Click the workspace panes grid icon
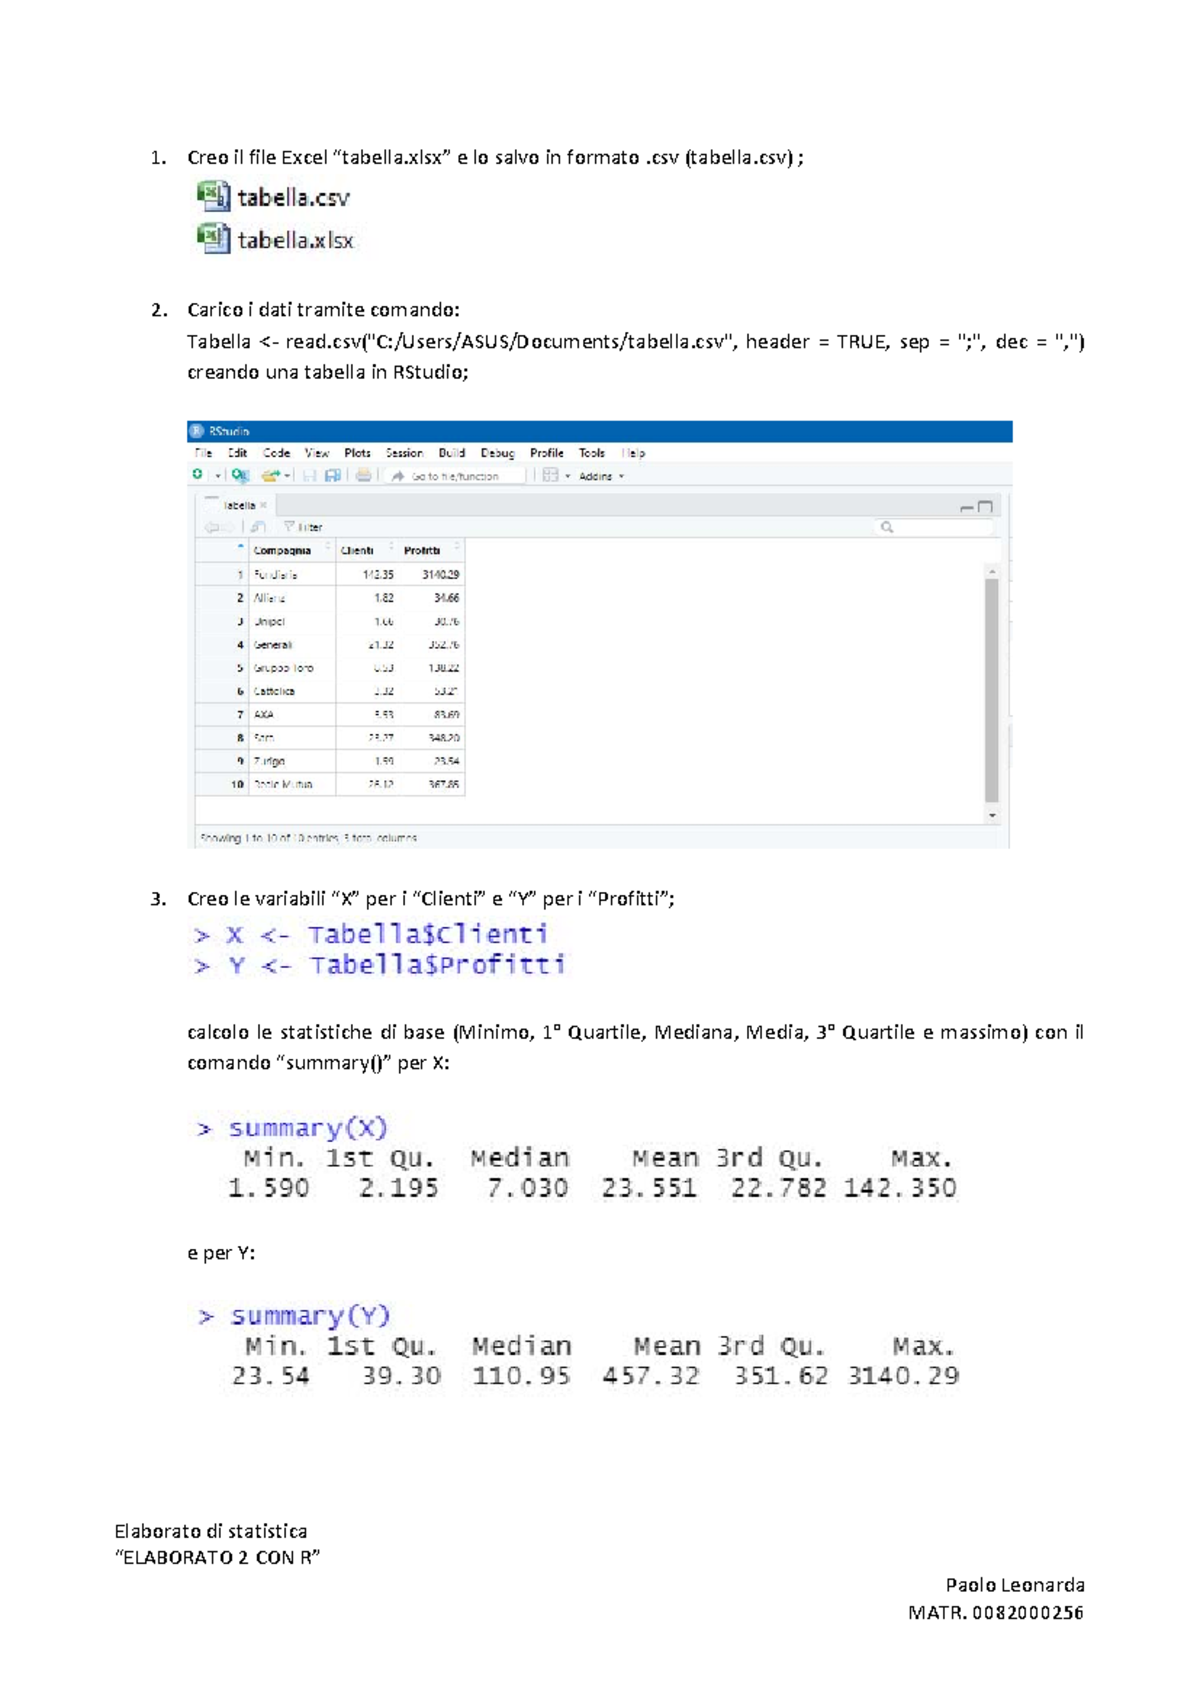Viewport: 1200px width, 1696px height. pyautogui.click(x=550, y=476)
